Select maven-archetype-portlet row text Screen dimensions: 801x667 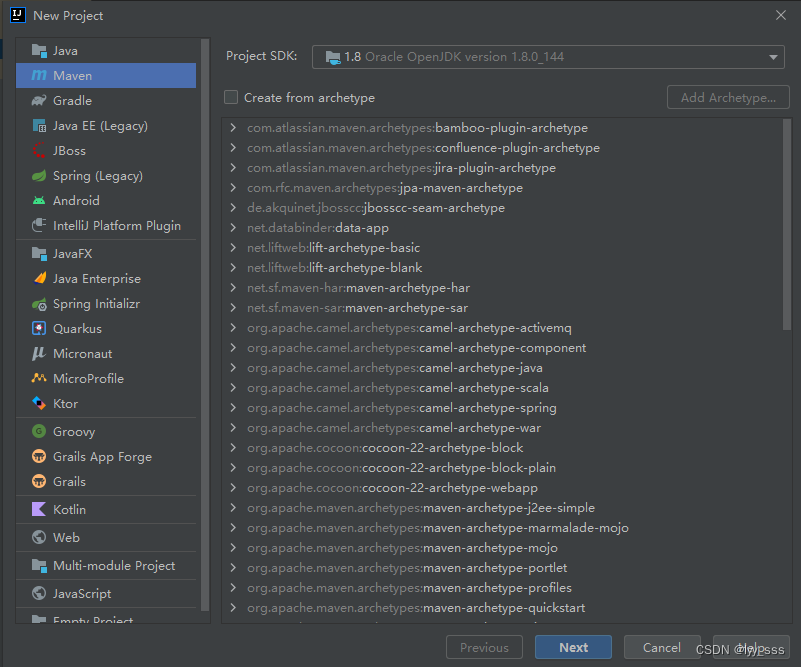pos(407,567)
